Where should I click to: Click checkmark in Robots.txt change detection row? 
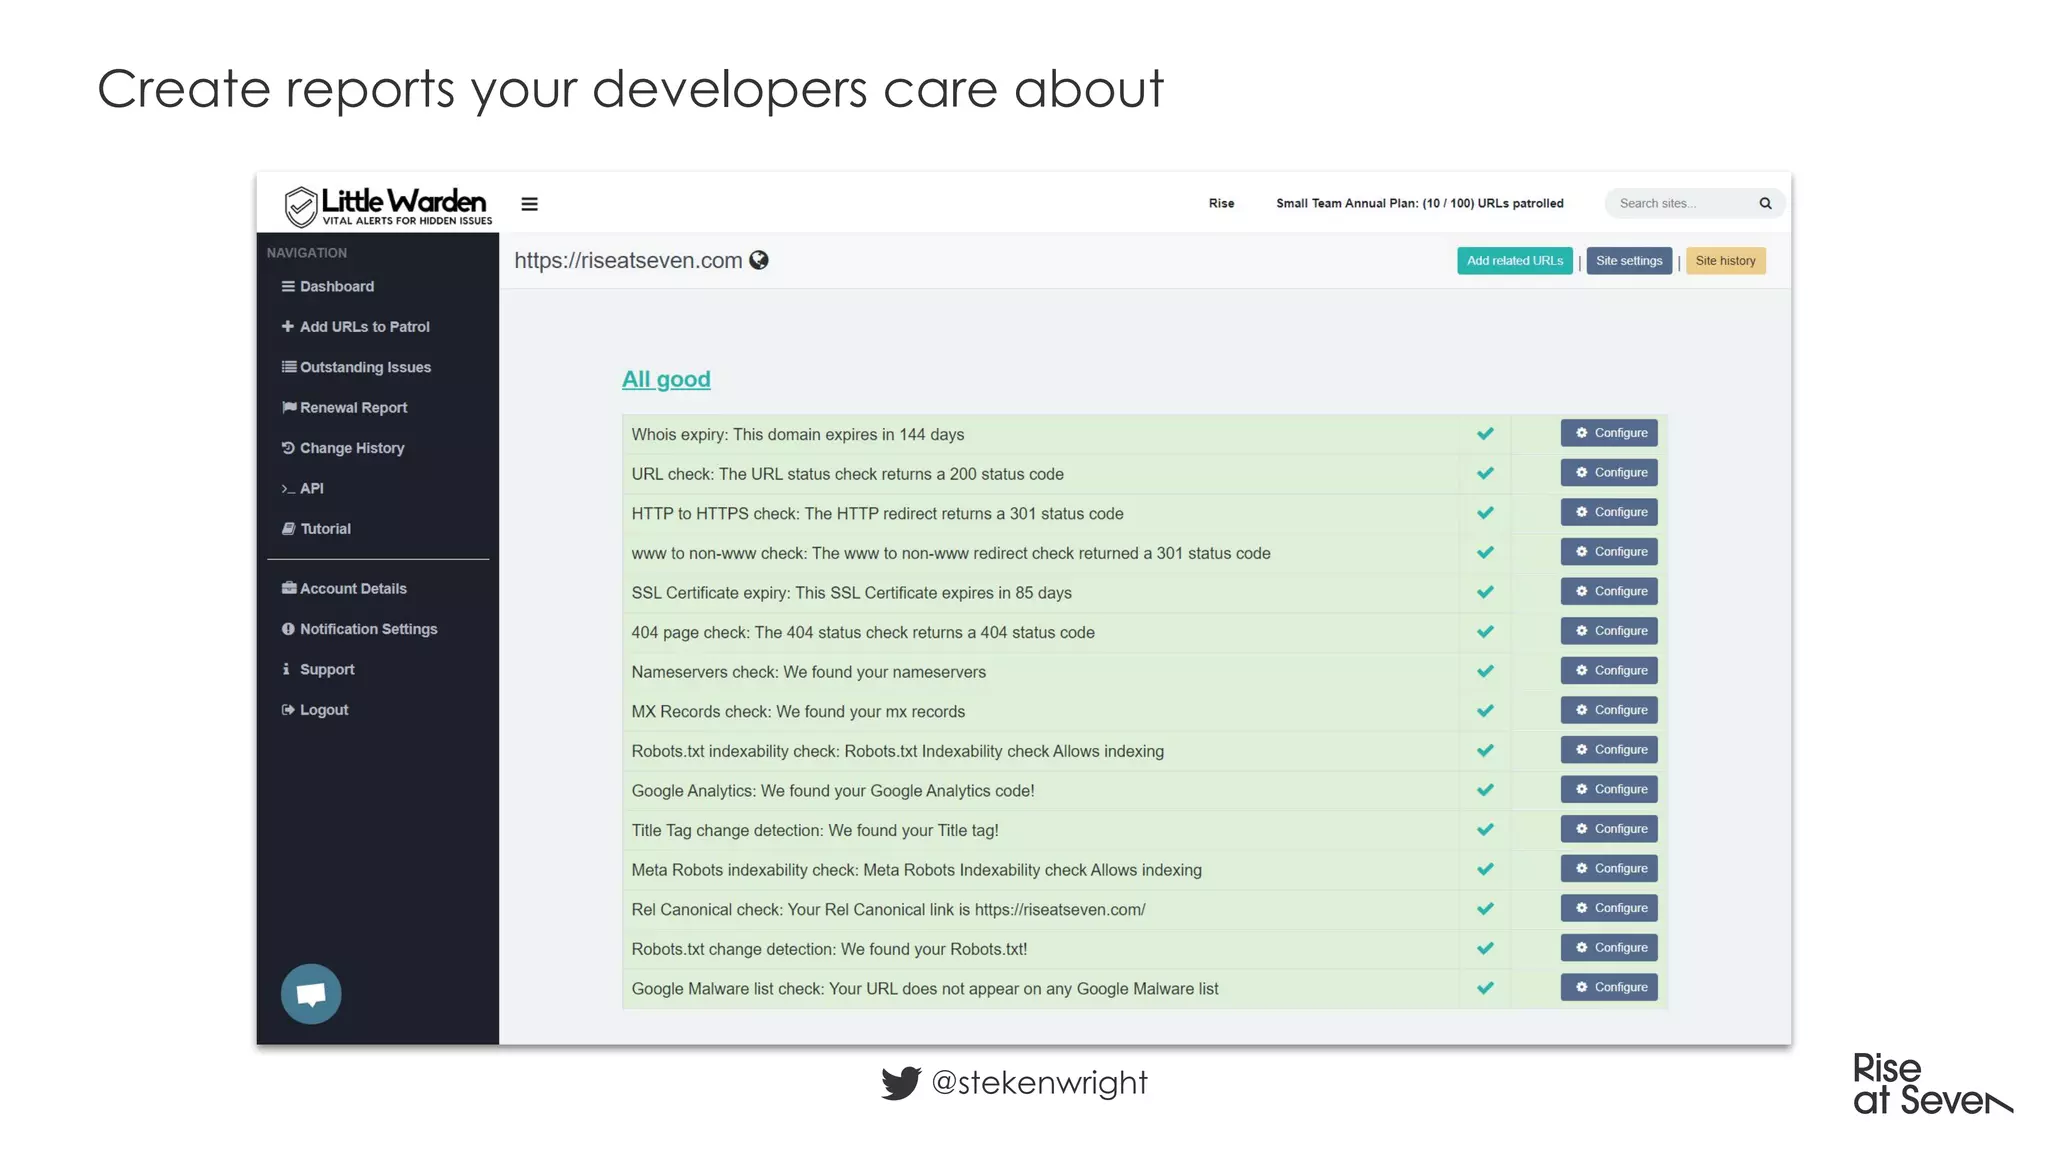1485,948
